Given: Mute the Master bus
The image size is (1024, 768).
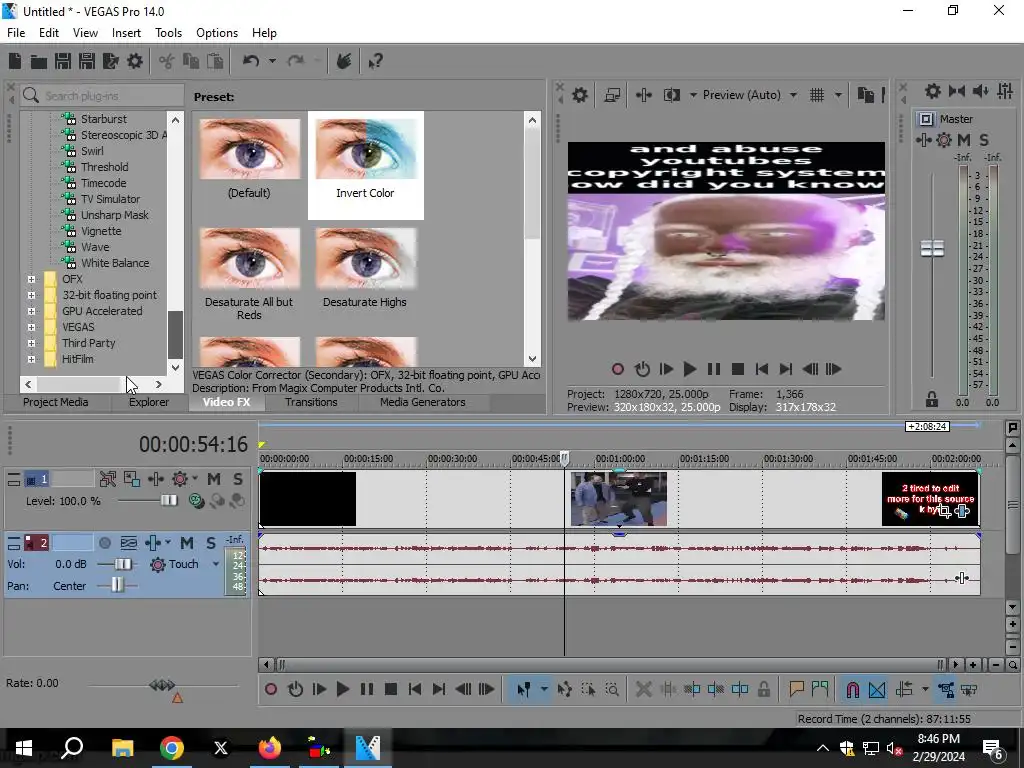Looking at the screenshot, I should pos(964,140).
